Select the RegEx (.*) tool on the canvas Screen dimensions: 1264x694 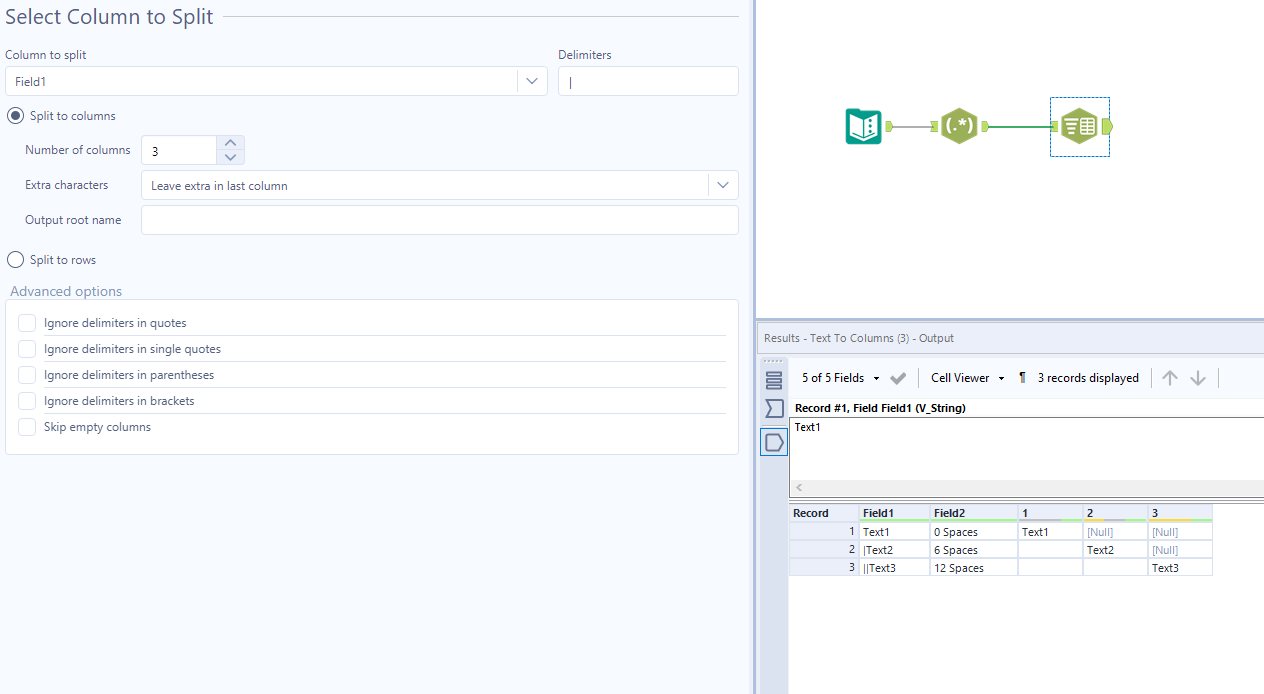(x=959, y=127)
